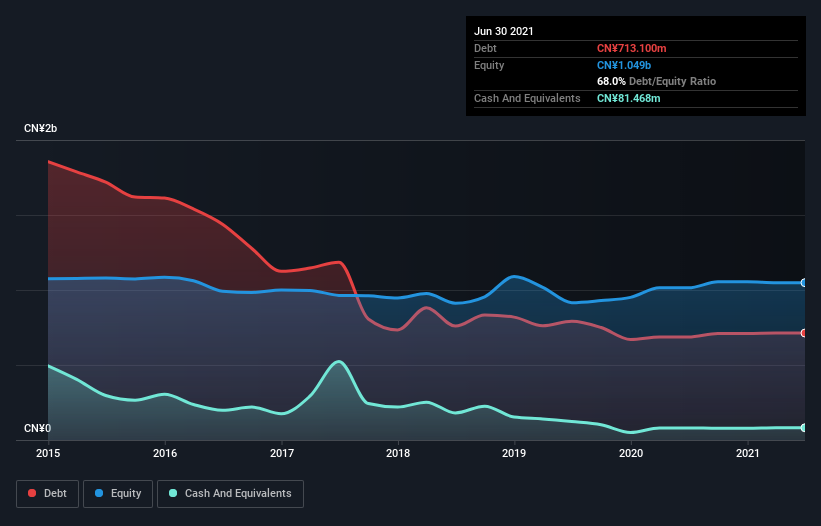Image resolution: width=821 pixels, height=526 pixels.
Task: Click the Jun 30 2021 tooltip date
Action: (504, 31)
